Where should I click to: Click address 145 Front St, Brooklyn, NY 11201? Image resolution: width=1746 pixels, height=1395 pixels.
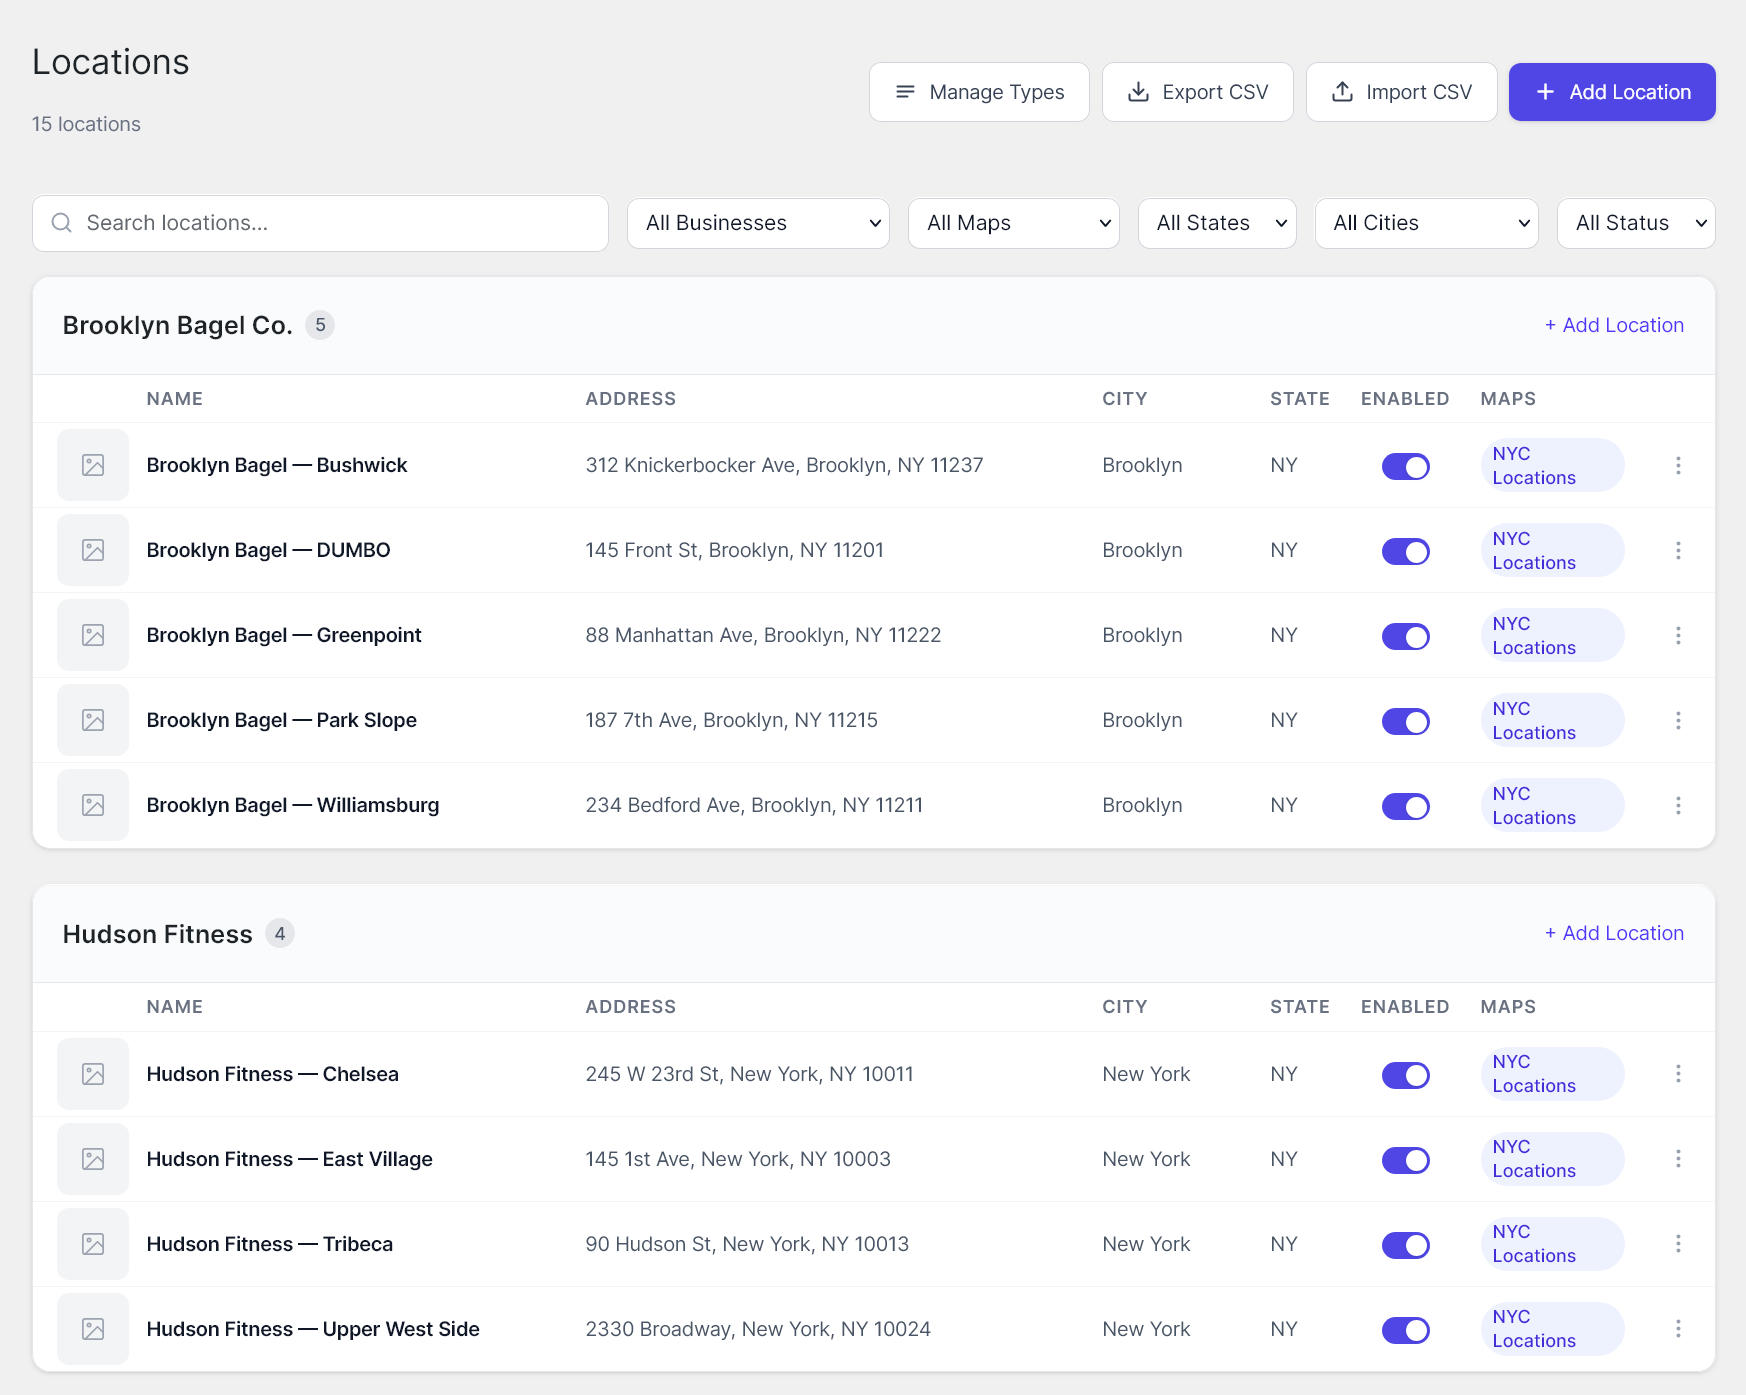point(735,550)
